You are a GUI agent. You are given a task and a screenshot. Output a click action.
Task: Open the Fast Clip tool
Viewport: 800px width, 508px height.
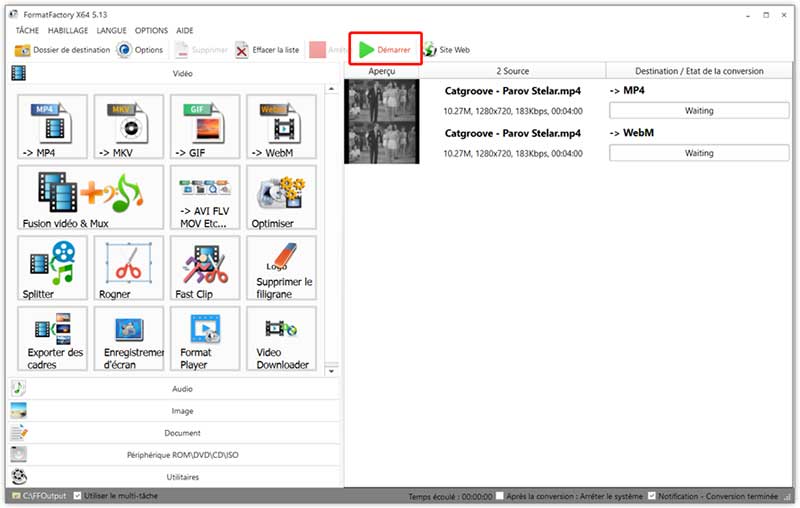tap(205, 268)
